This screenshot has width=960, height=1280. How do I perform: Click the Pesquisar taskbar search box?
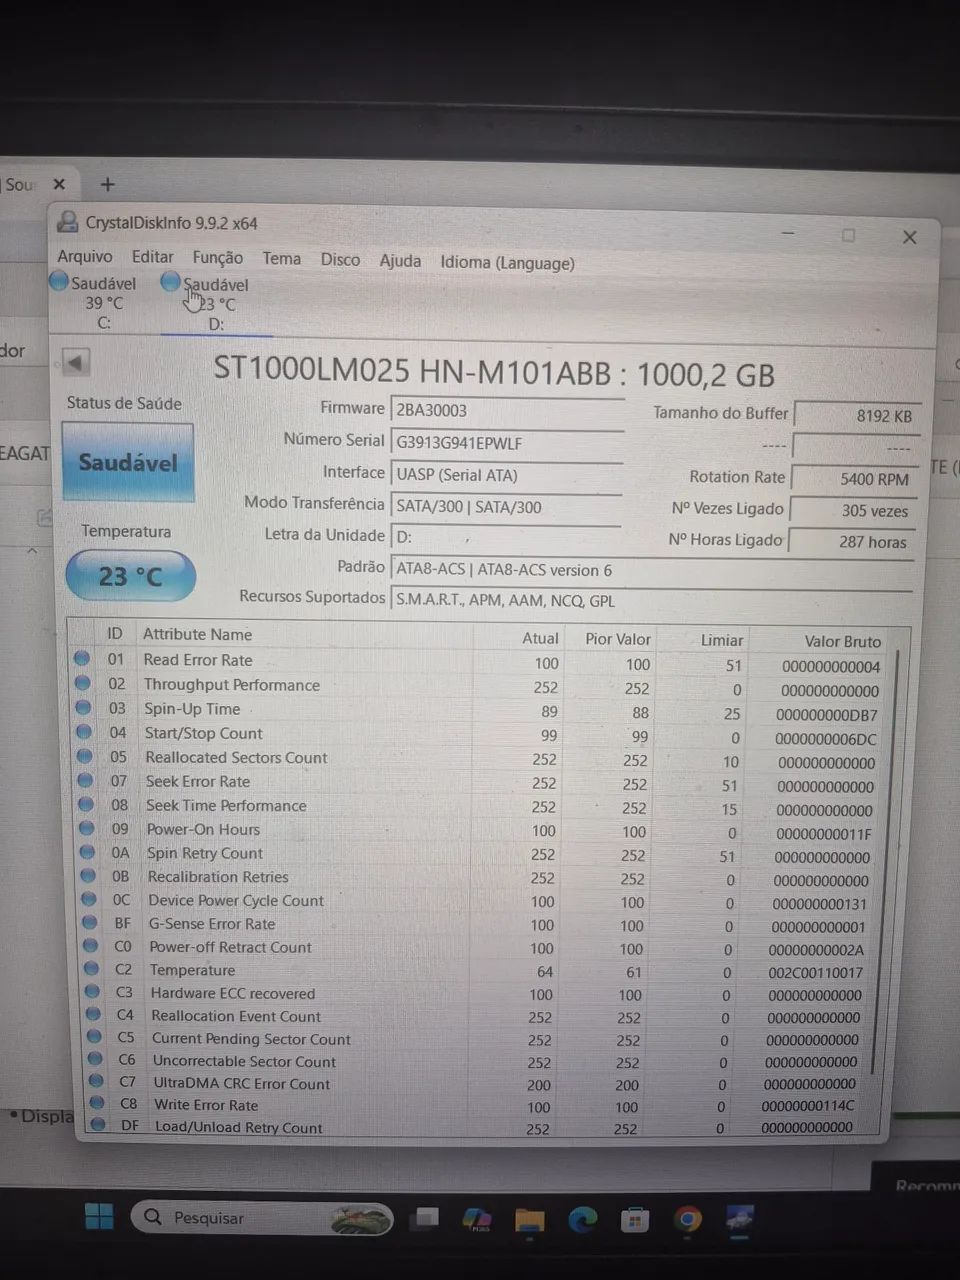[262, 1218]
